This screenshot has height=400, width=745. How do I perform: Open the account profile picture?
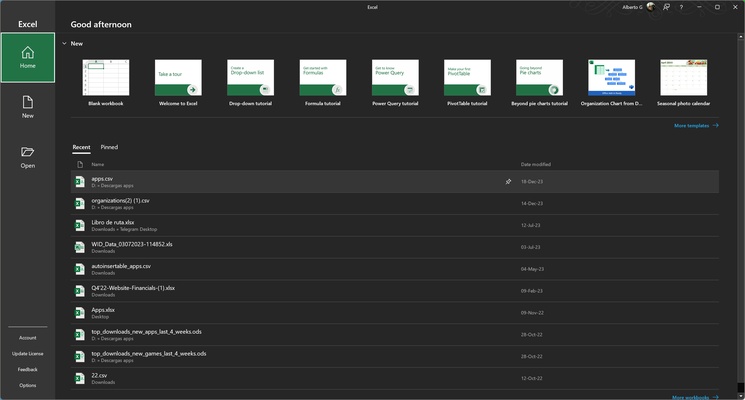[651, 7]
